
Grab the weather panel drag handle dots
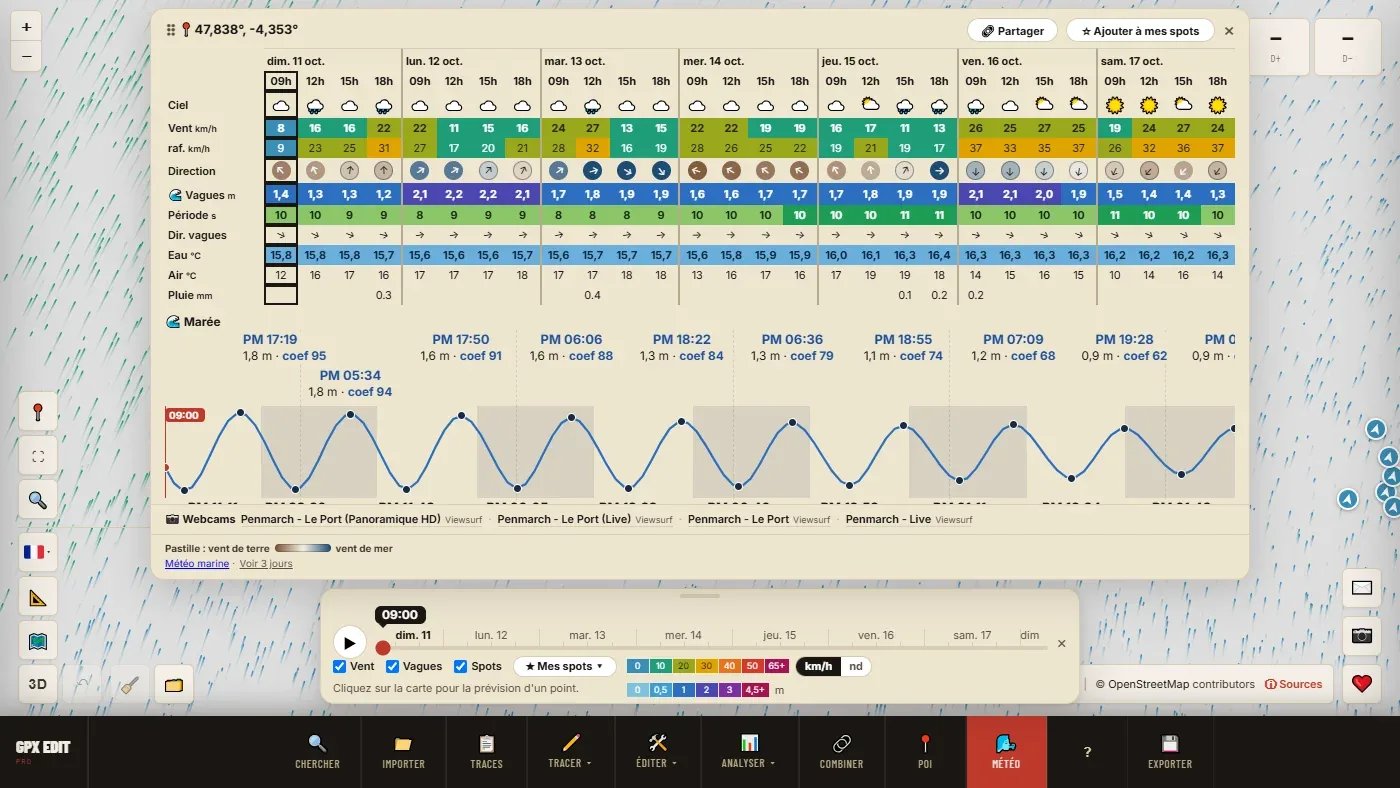click(171, 30)
